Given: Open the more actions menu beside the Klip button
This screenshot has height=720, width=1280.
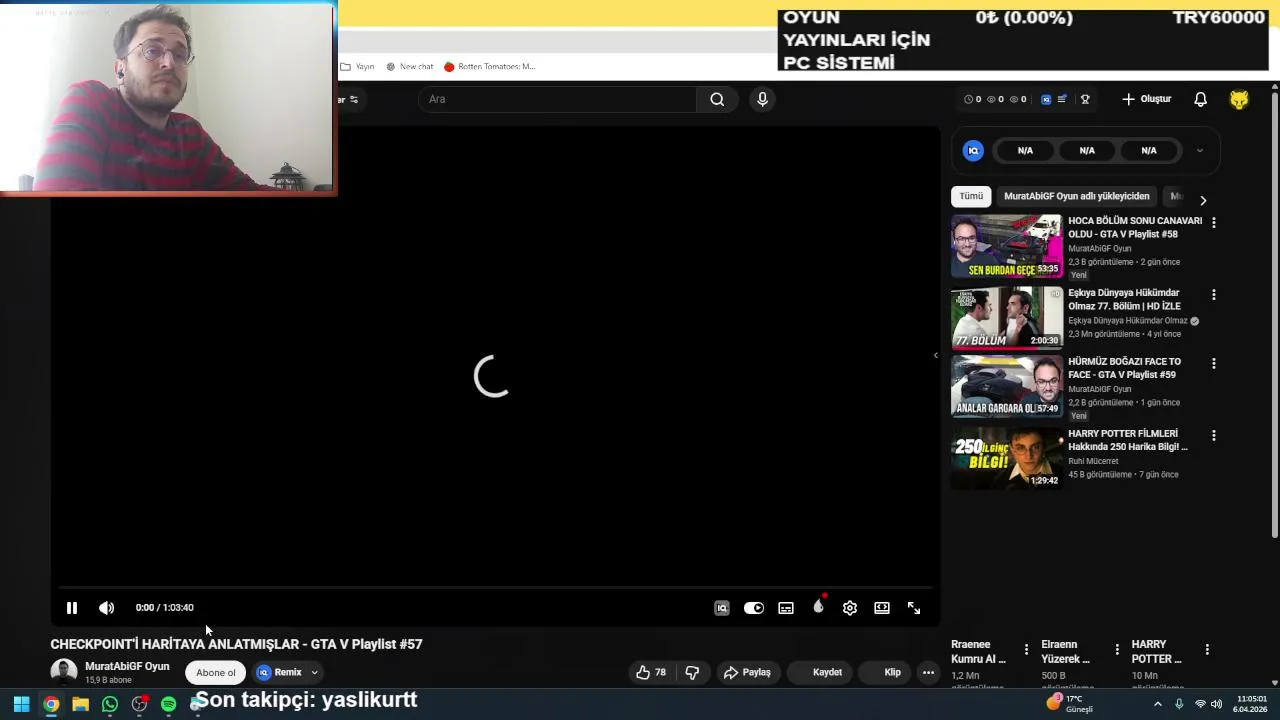Looking at the screenshot, I should tap(928, 673).
